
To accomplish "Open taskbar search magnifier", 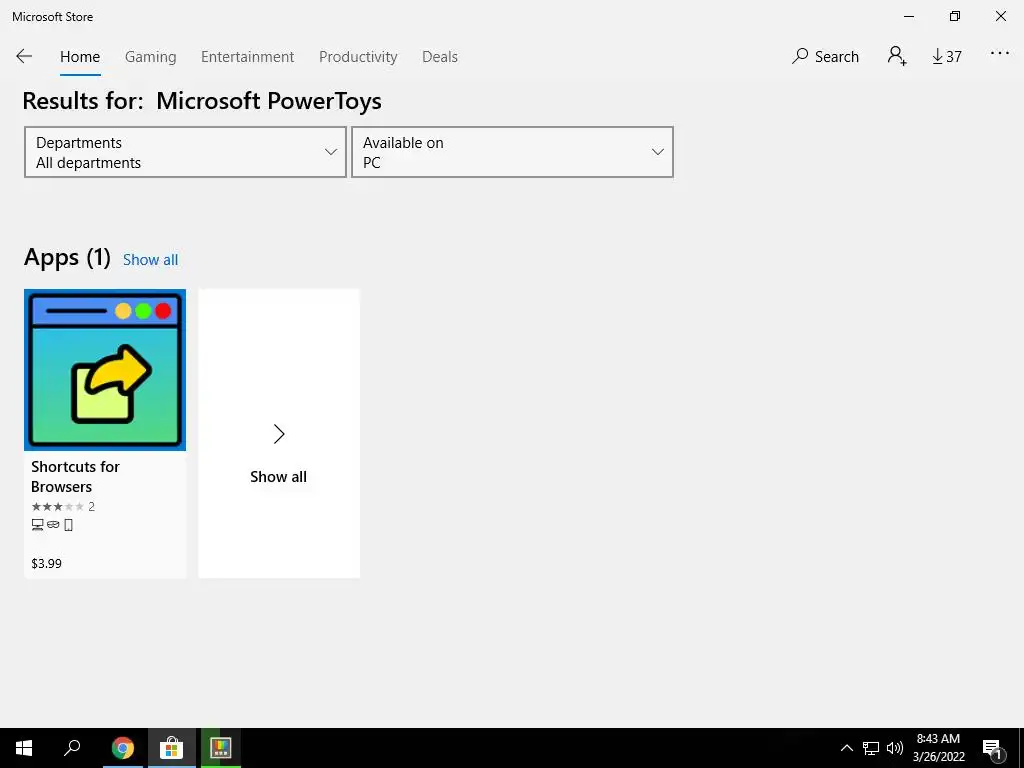I will click(x=72, y=748).
